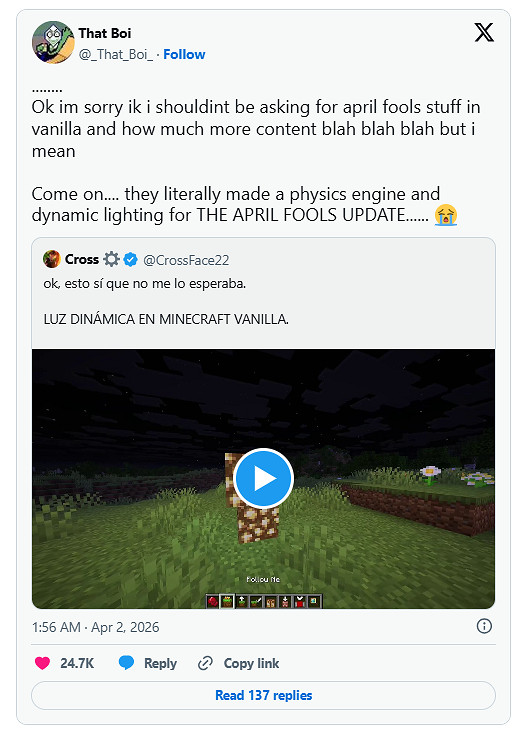The width and height of the screenshot is (523, 738).
Task: Open Read 137 replies button
Action: point(263,695)
